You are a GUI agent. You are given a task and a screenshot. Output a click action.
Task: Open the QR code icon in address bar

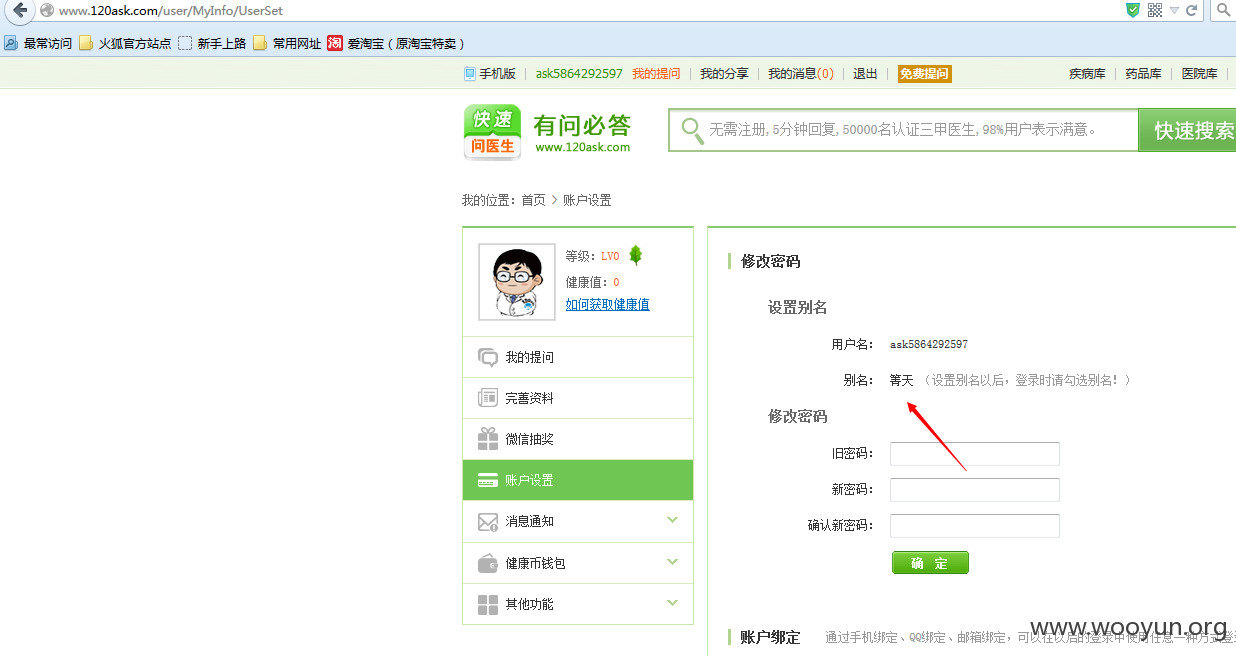pyautogui.click(x=1155, y=10)
